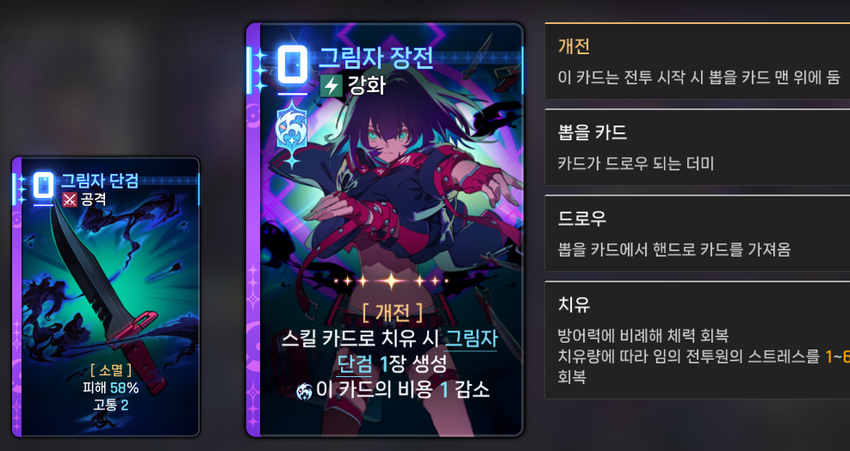Click the small swirl icon before 이 카드의 비용
This screenshot has width=850, height=451.
[x=305, y=390]
